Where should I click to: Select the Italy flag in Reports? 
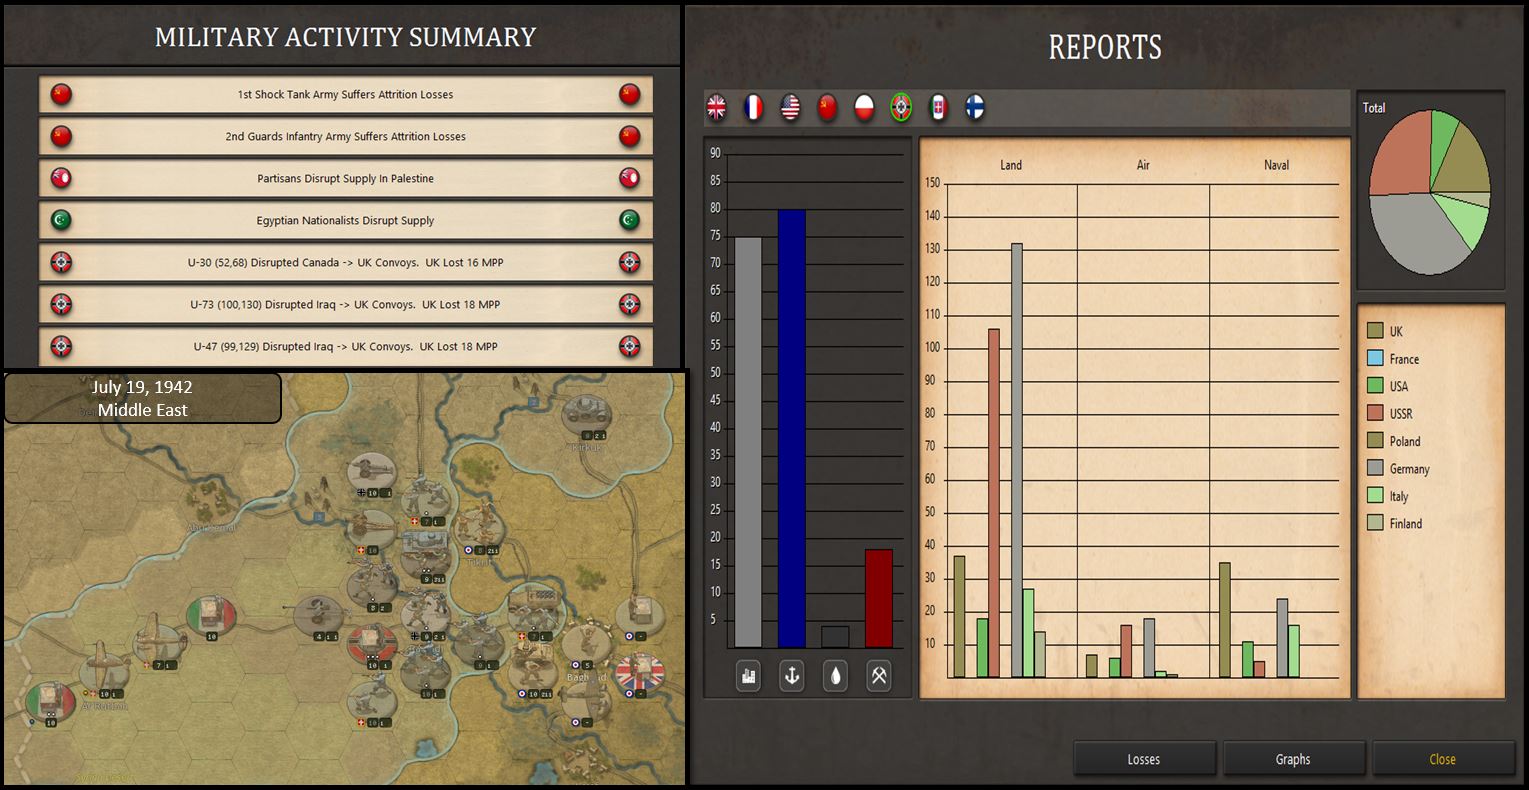pyautogui.click(x=939, y=108)
